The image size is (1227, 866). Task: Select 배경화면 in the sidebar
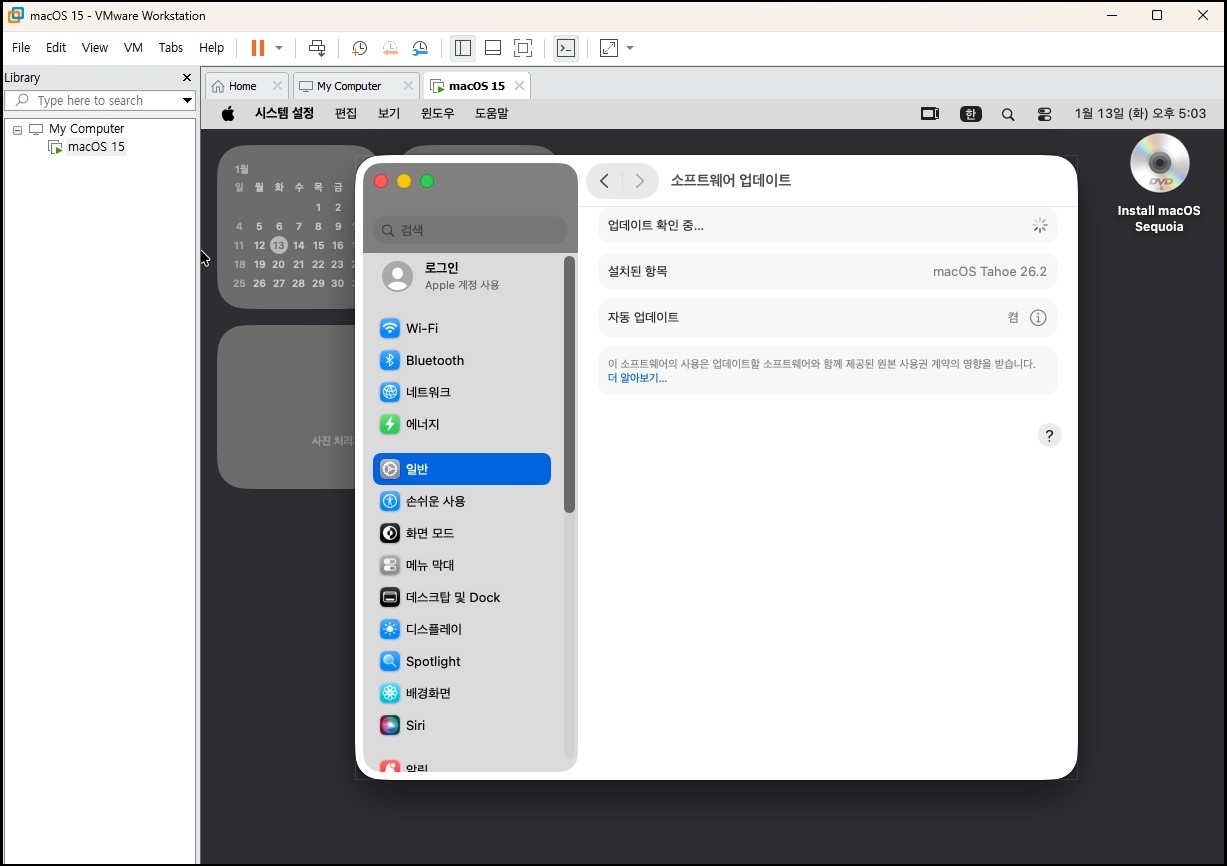[x=462, y=693]
